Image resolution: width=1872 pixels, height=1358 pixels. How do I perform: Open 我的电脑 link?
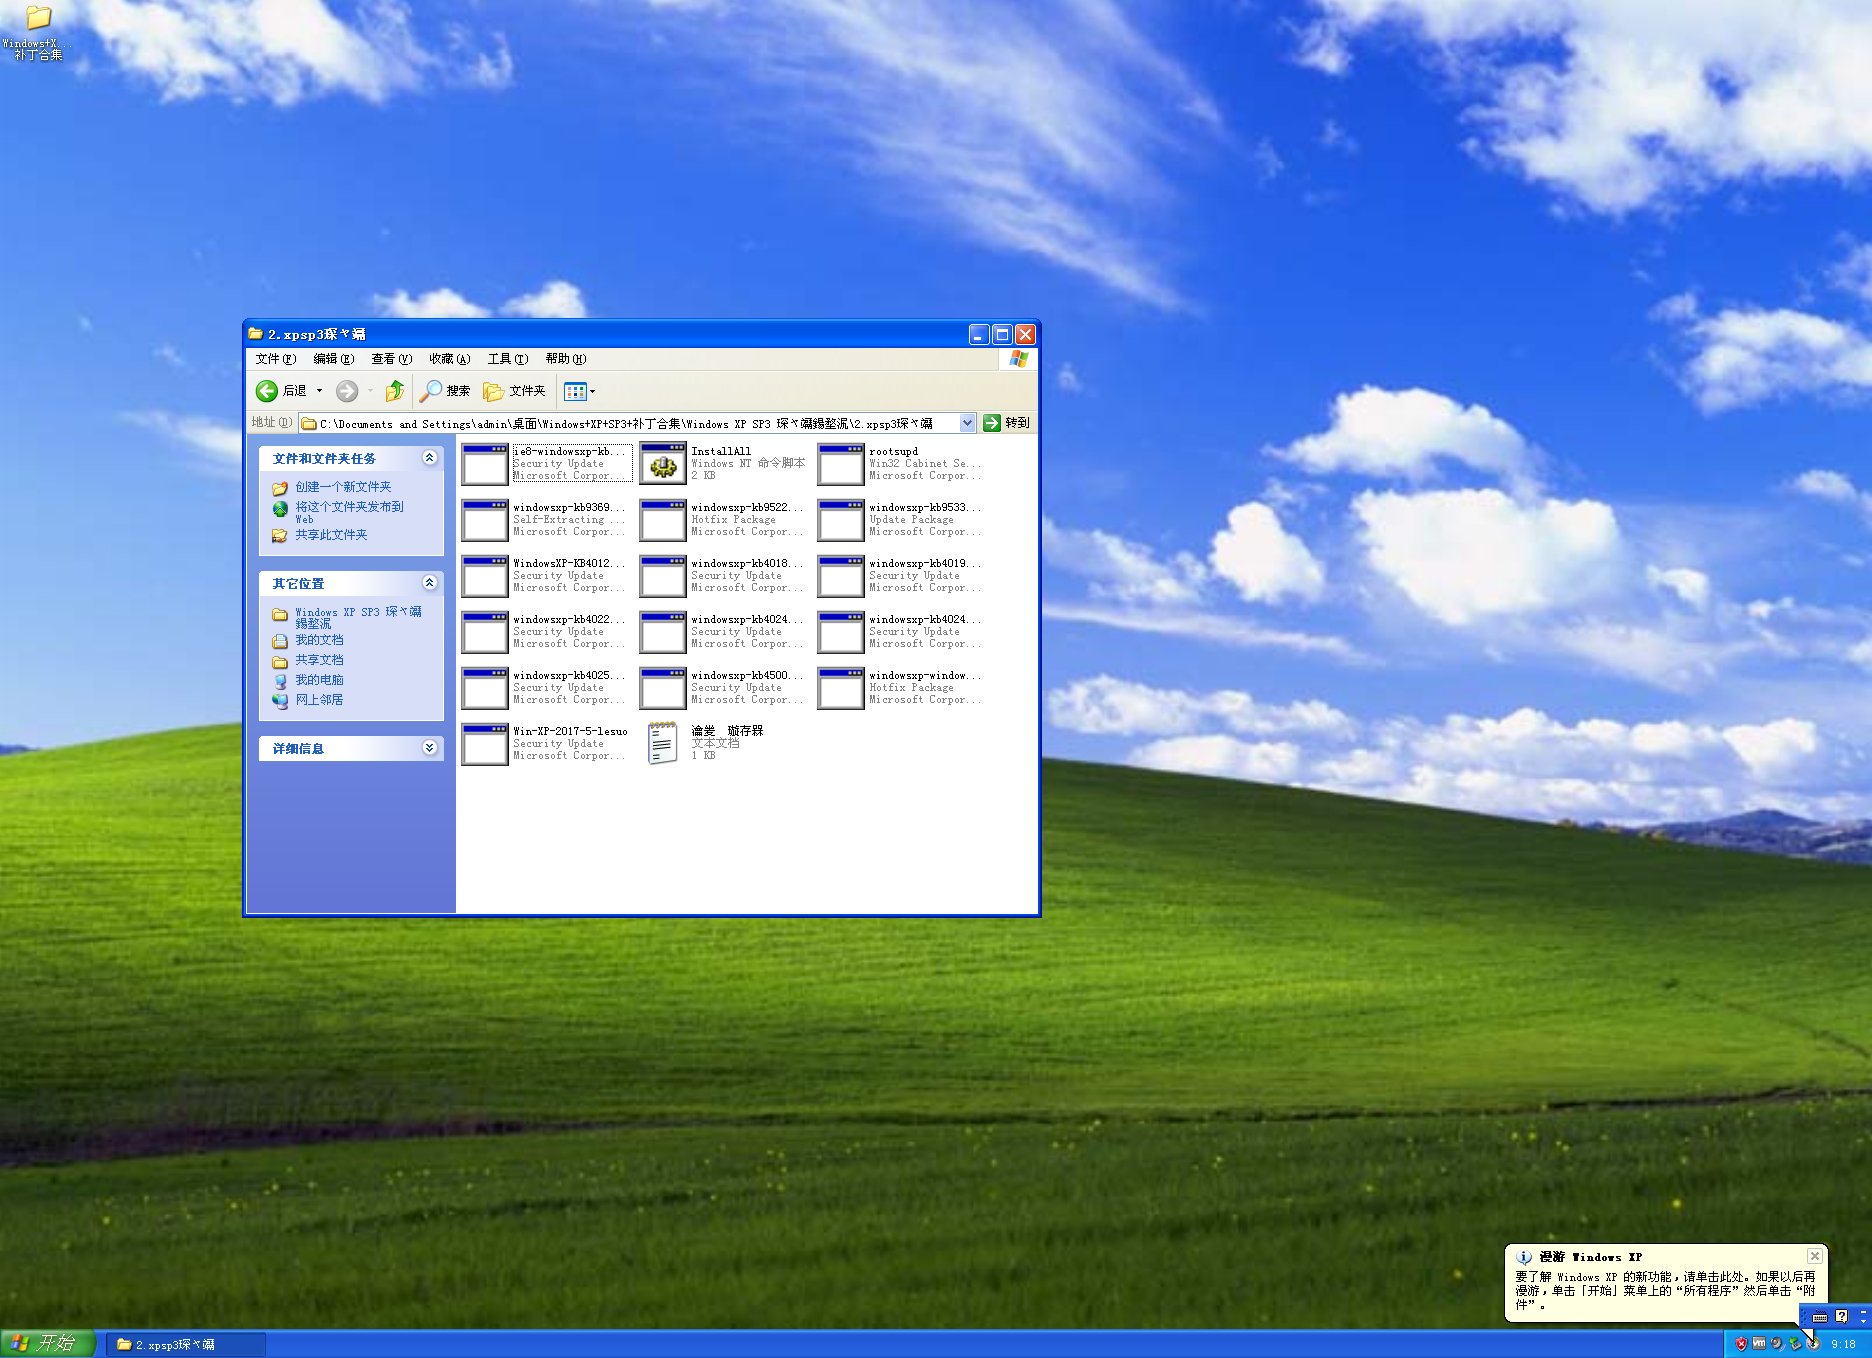click(x=319, y=680)
